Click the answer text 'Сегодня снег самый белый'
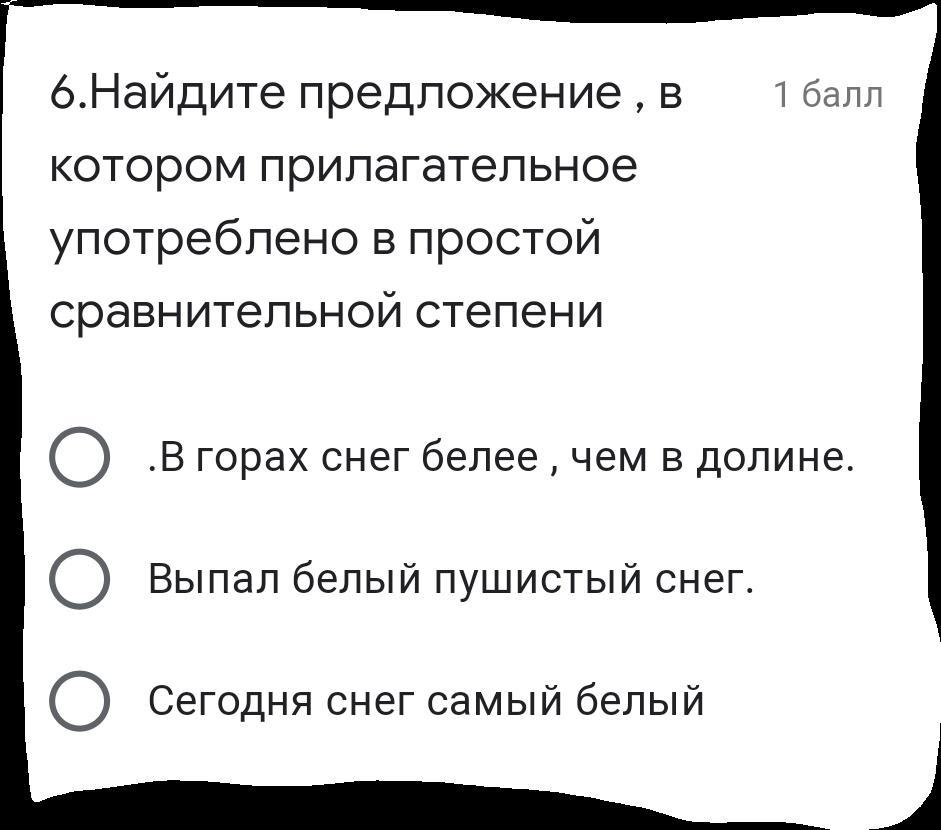This screenshot has height=830, width=941. 425,701
